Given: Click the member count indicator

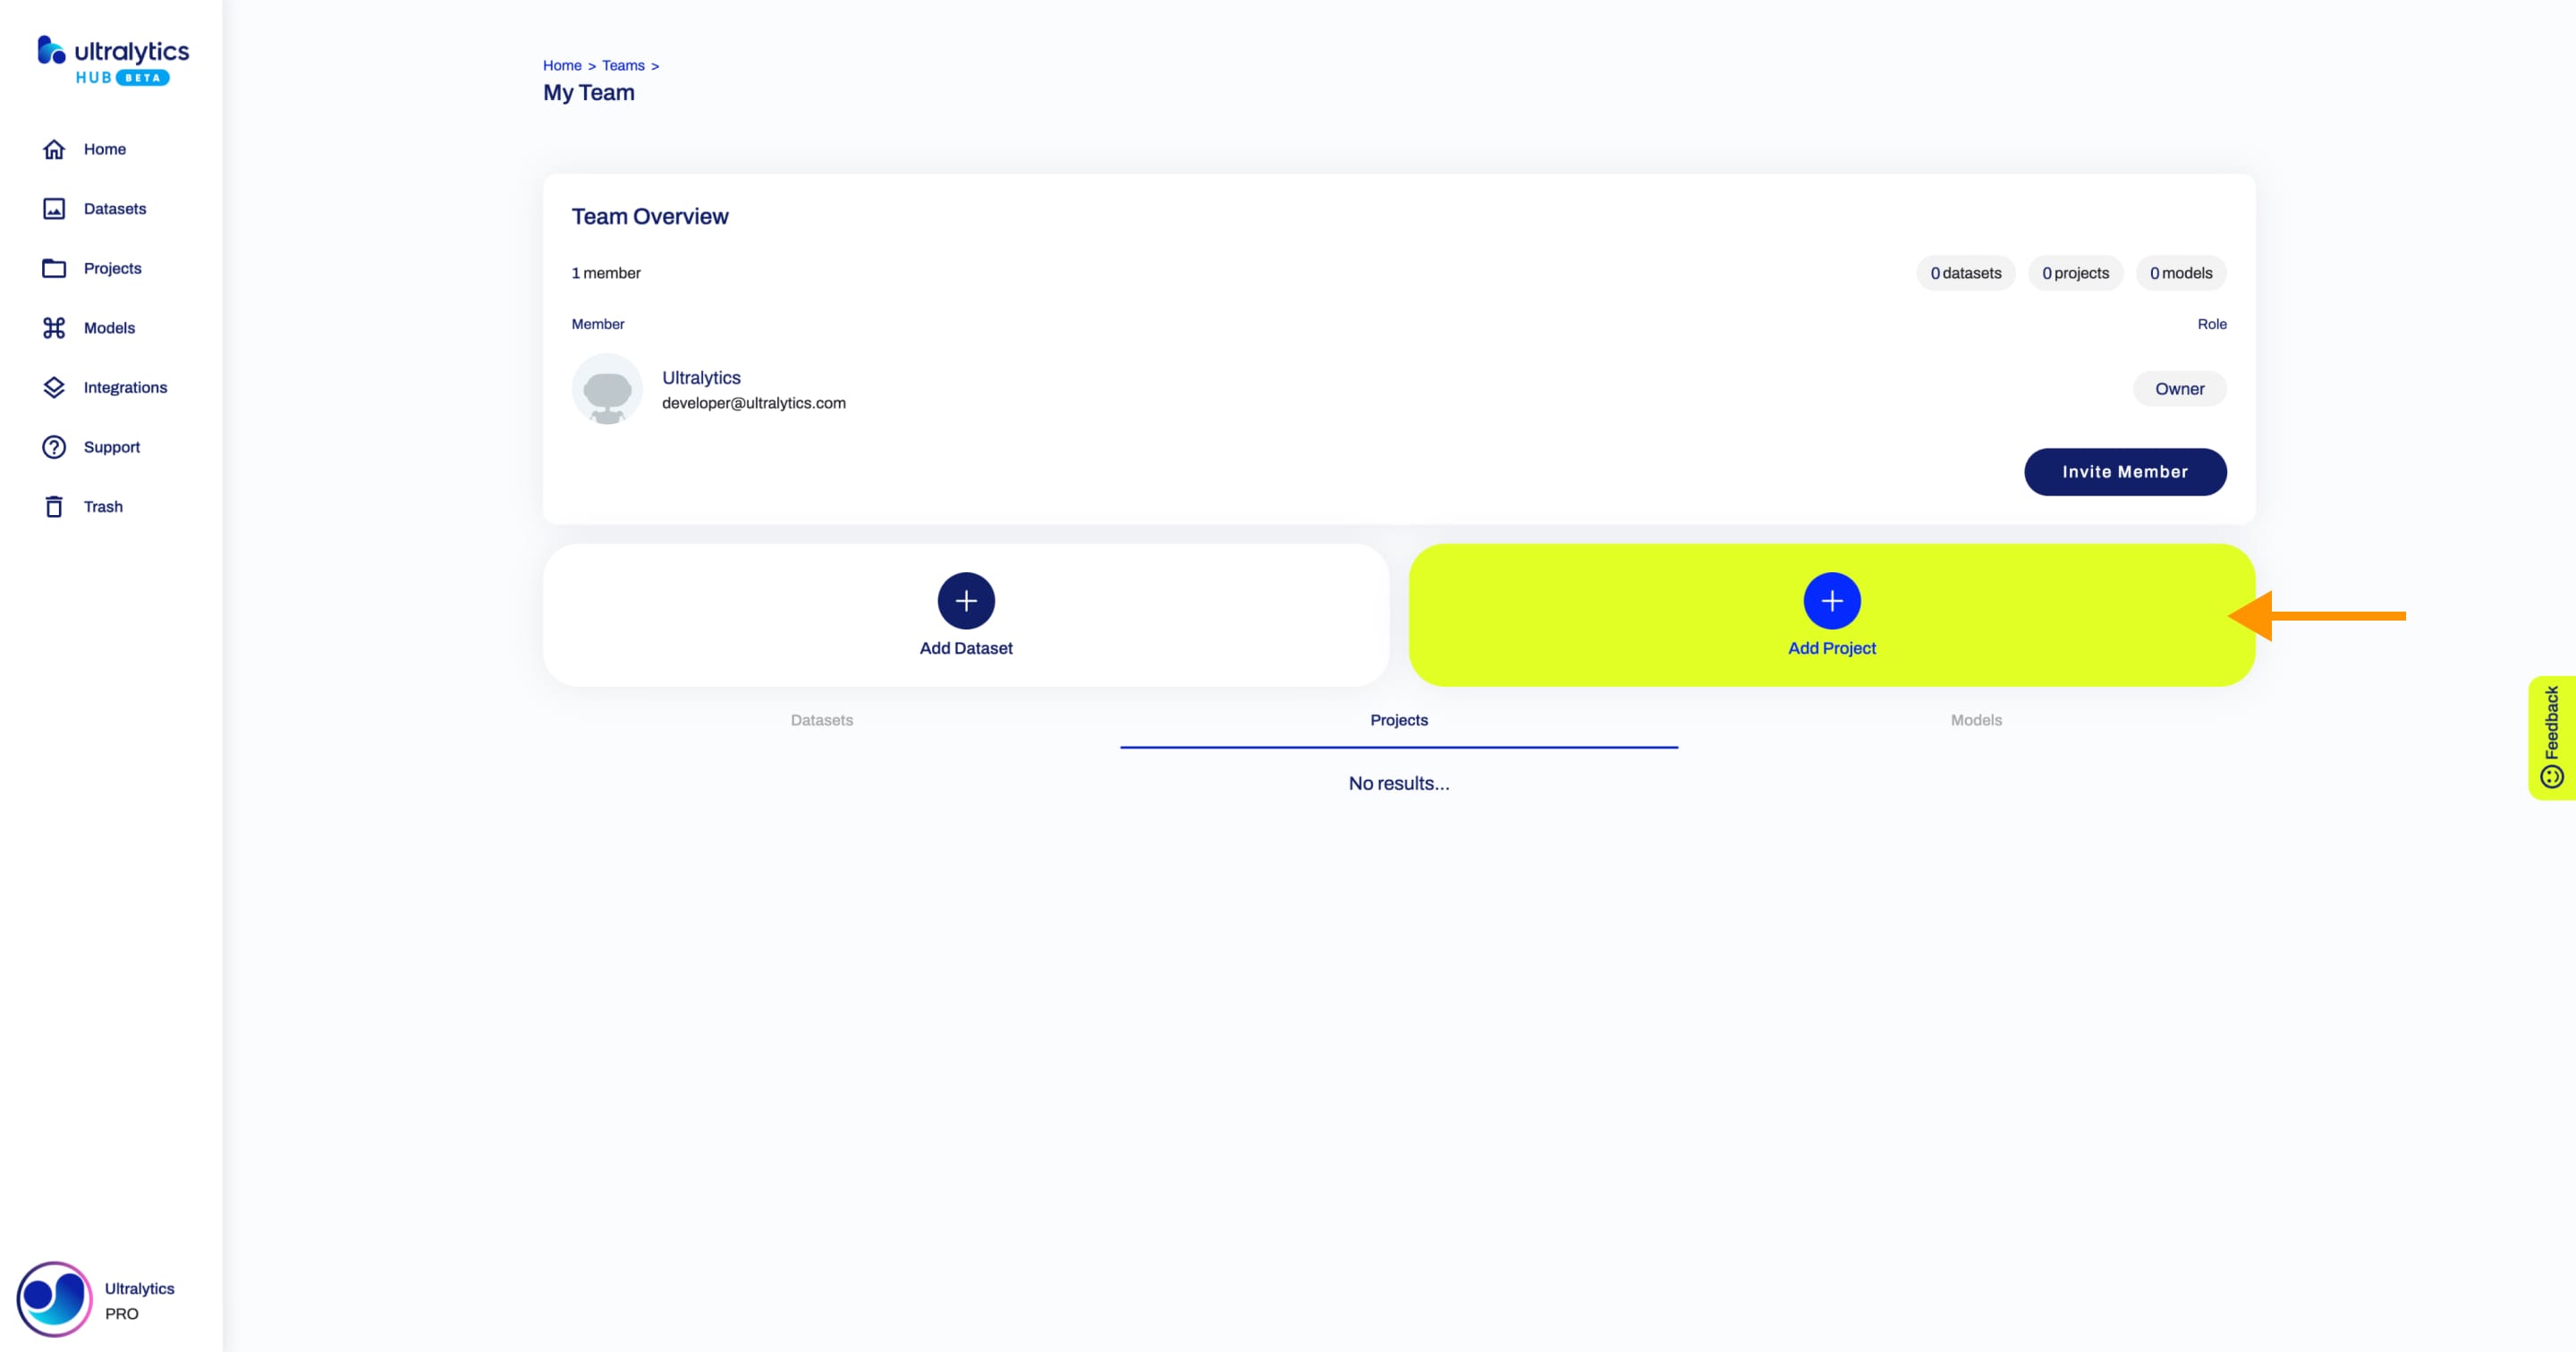Looking at the screenshot, I should tap(605, 273).
